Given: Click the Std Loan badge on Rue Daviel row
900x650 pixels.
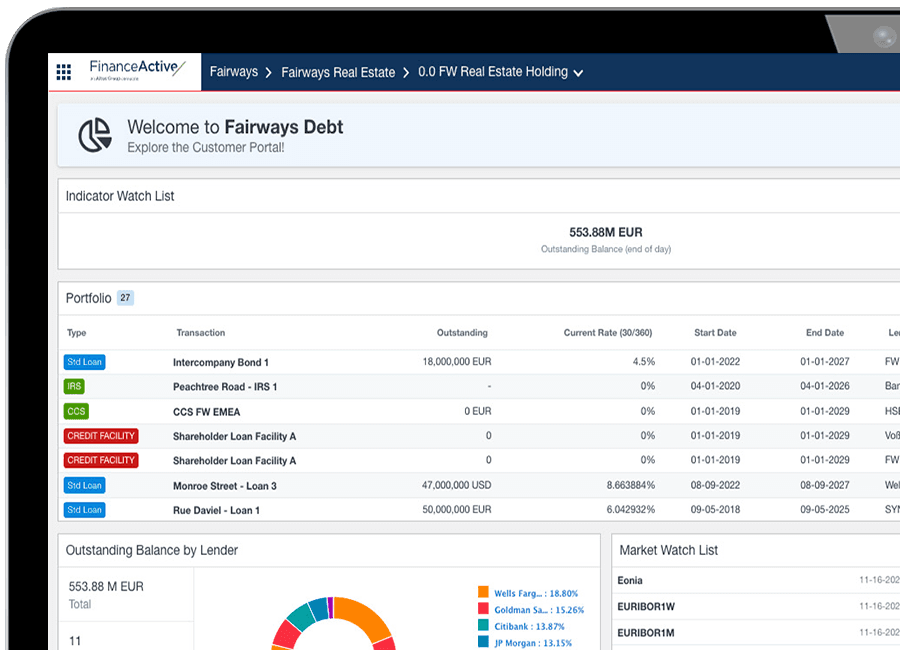Looking at the screenshot, I should click(x=84, y=509).
